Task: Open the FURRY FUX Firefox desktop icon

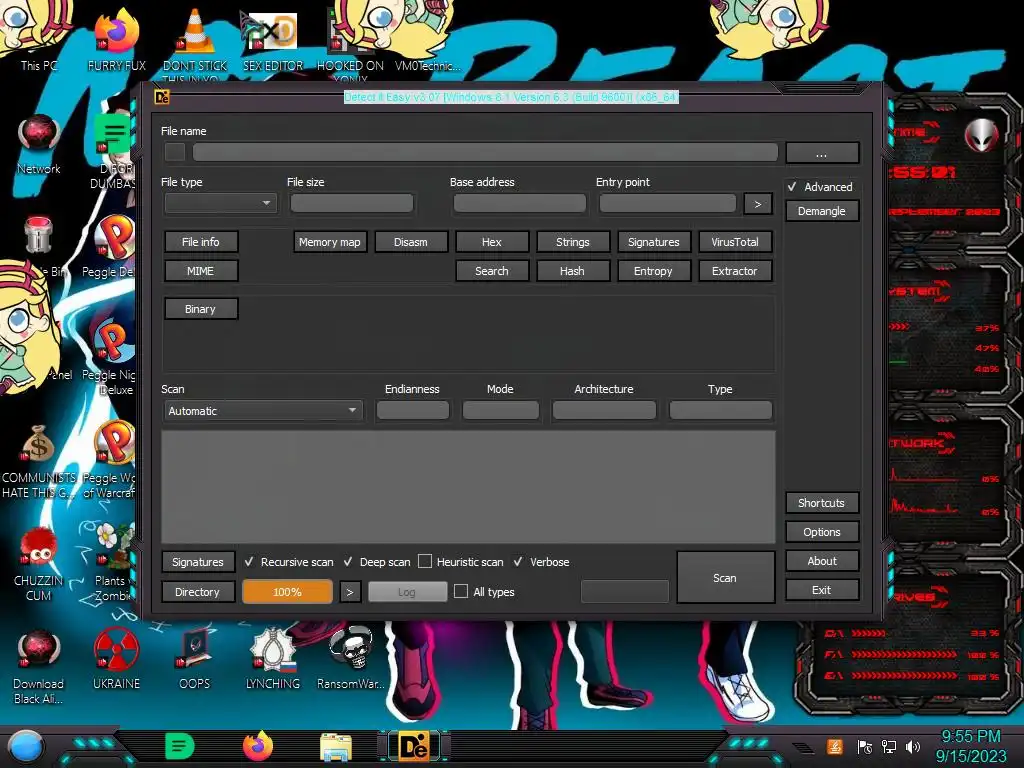Action: point(116,39)
